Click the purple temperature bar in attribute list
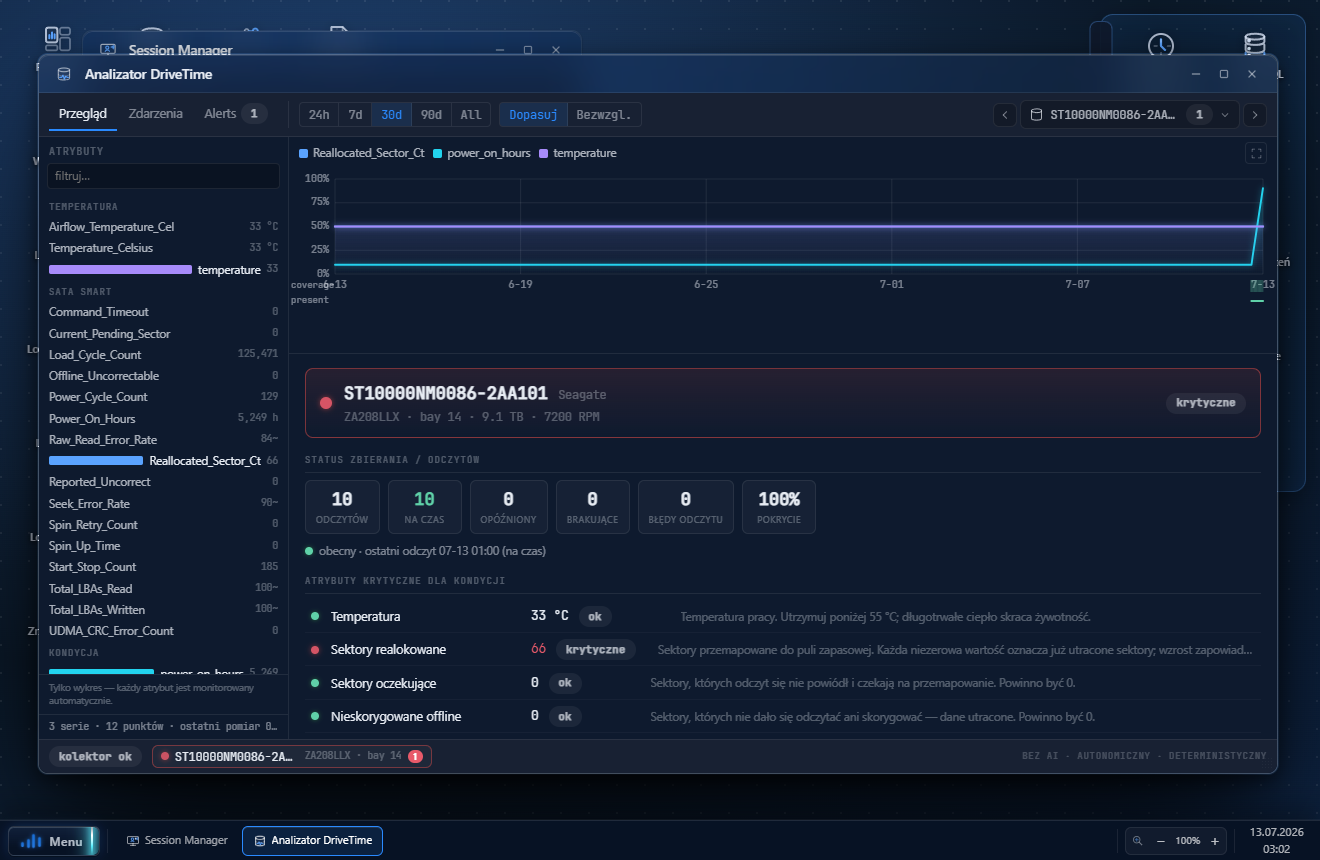This screenshot has height=860, width=1320. click(120, 270)
